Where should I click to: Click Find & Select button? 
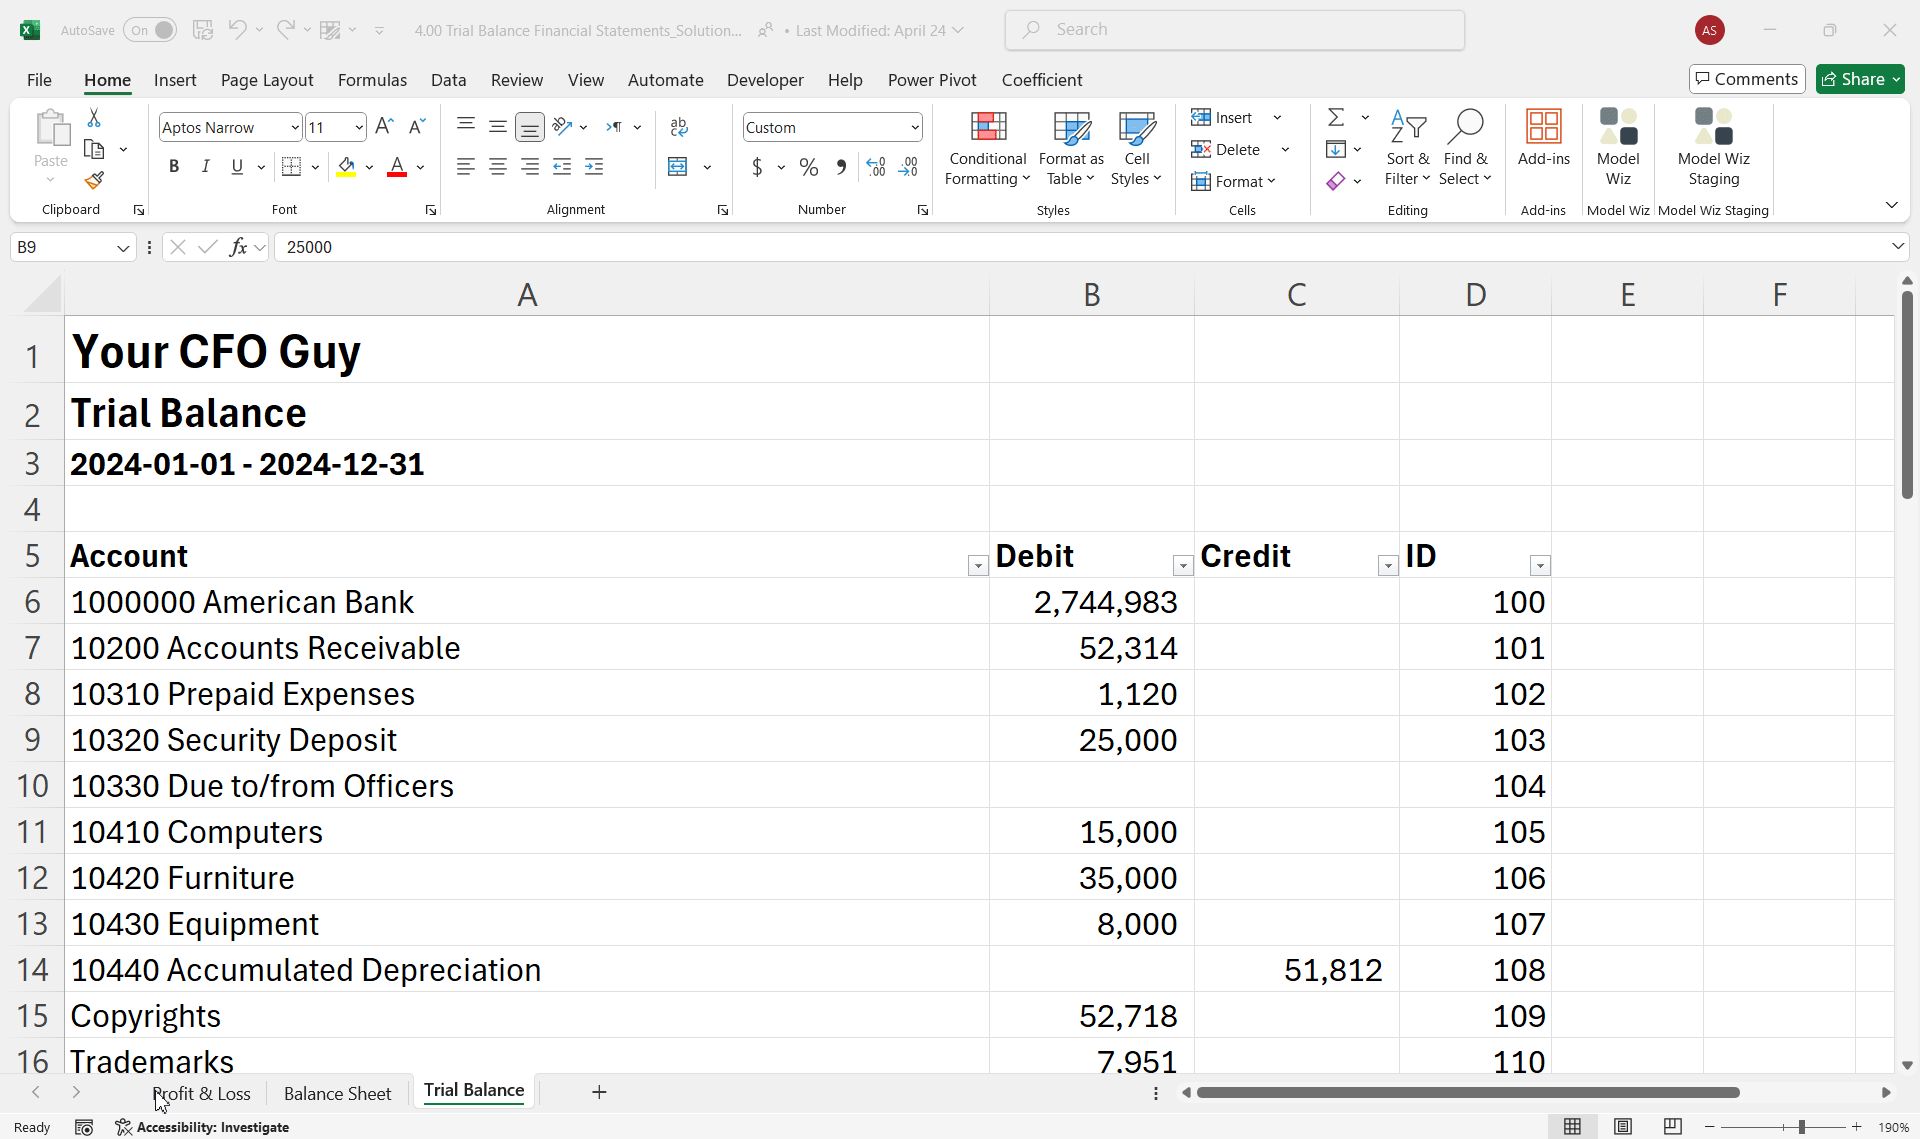[x=1465, y=148]
